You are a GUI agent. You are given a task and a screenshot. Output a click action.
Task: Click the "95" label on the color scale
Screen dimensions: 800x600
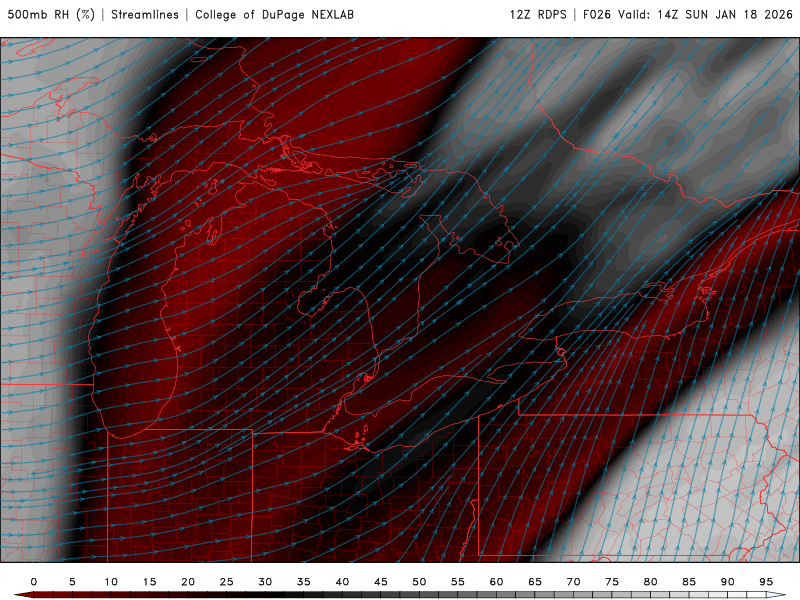(x=766, y=582)
